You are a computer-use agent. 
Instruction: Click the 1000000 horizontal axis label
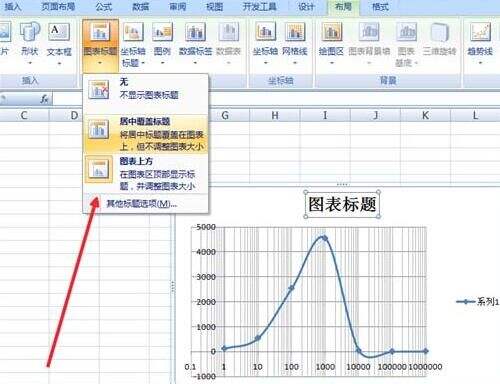(425, 367)
